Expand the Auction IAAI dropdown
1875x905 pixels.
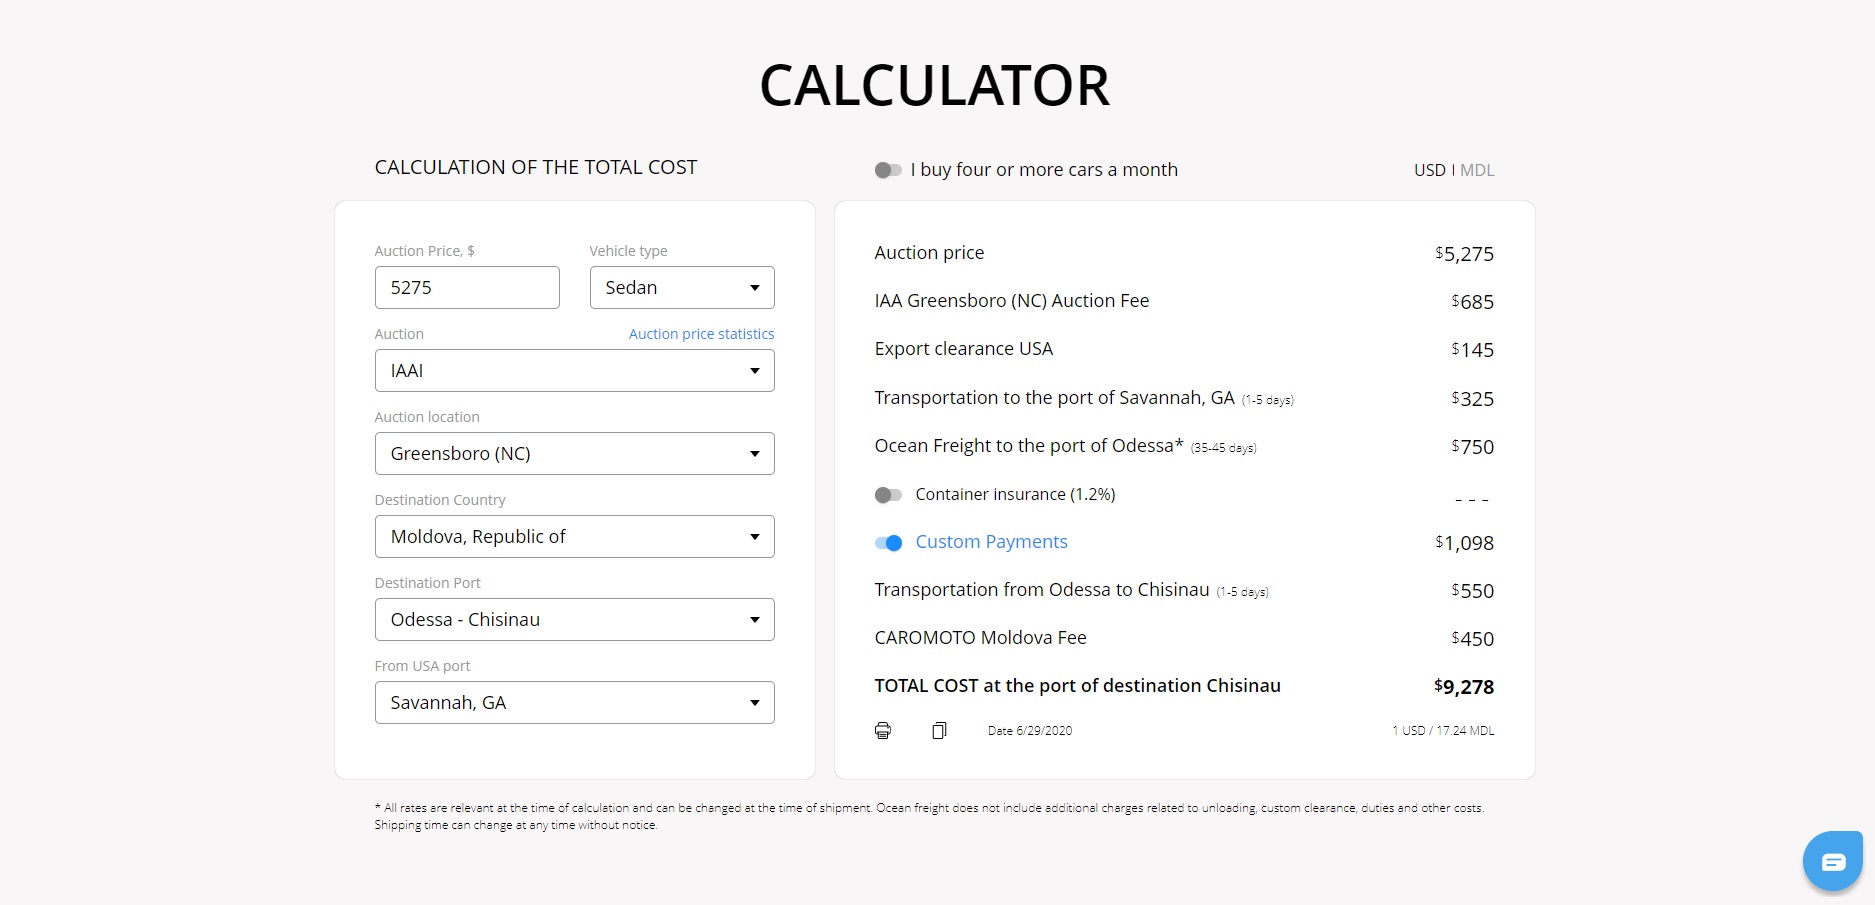574,371
